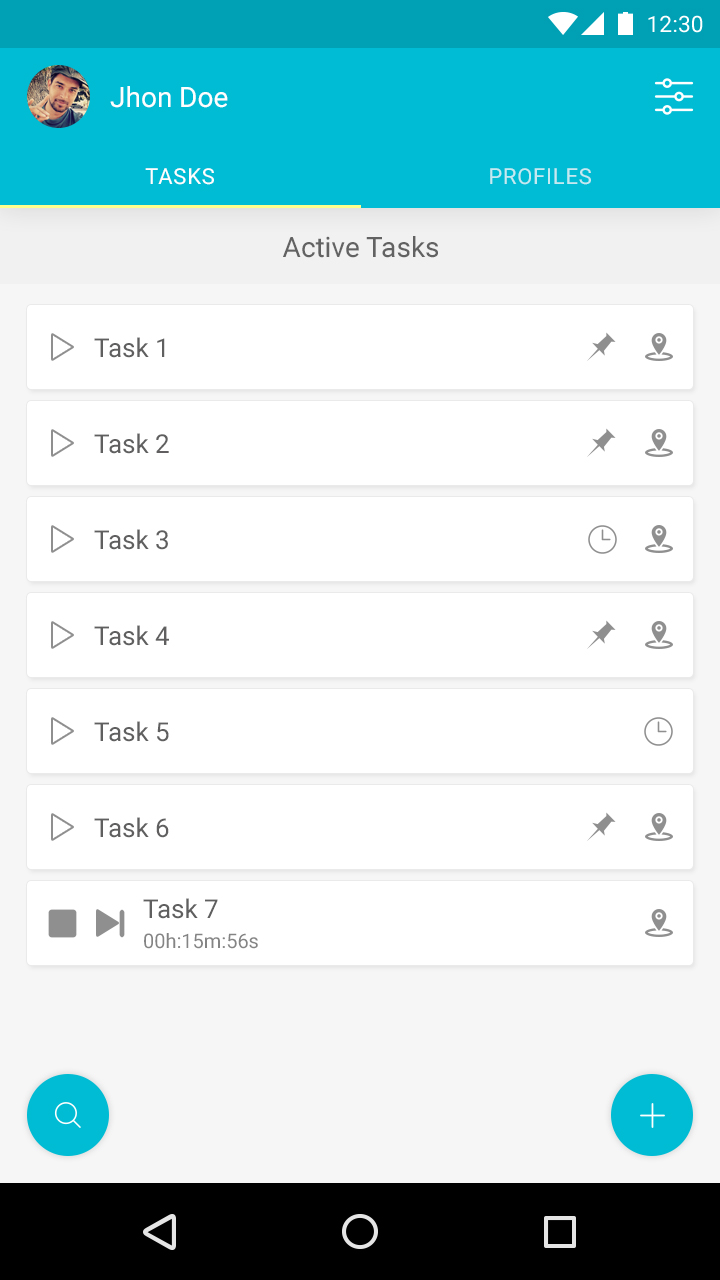Open the filter settings sliders icon
Viewport: 720px width, 1280px height.
pos(673,97)
